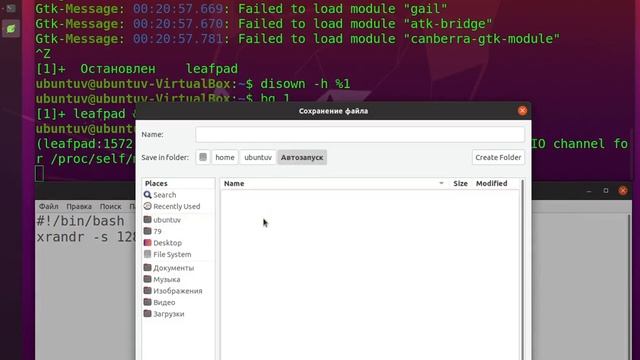This screenshot has width=640, height=360.
Task: Click Create Folder button
Action: click(498, 157)
